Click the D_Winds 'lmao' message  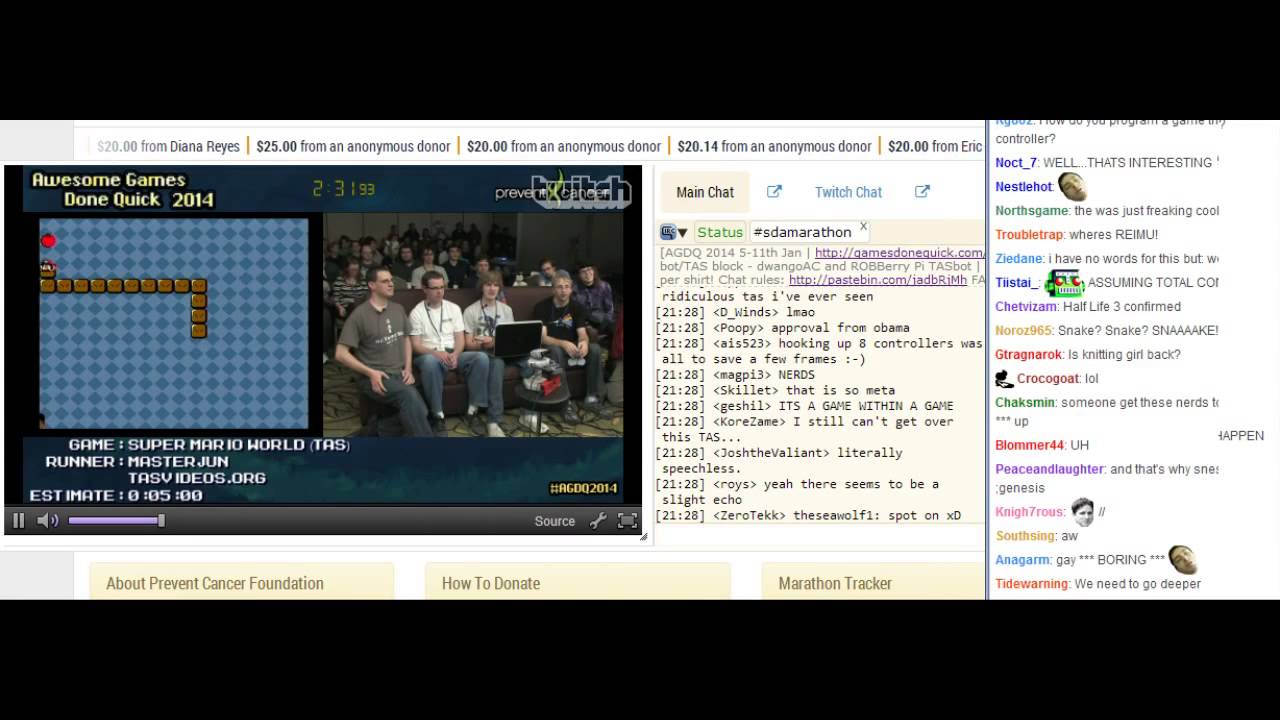pyautogui.click(x=735, y=312)
